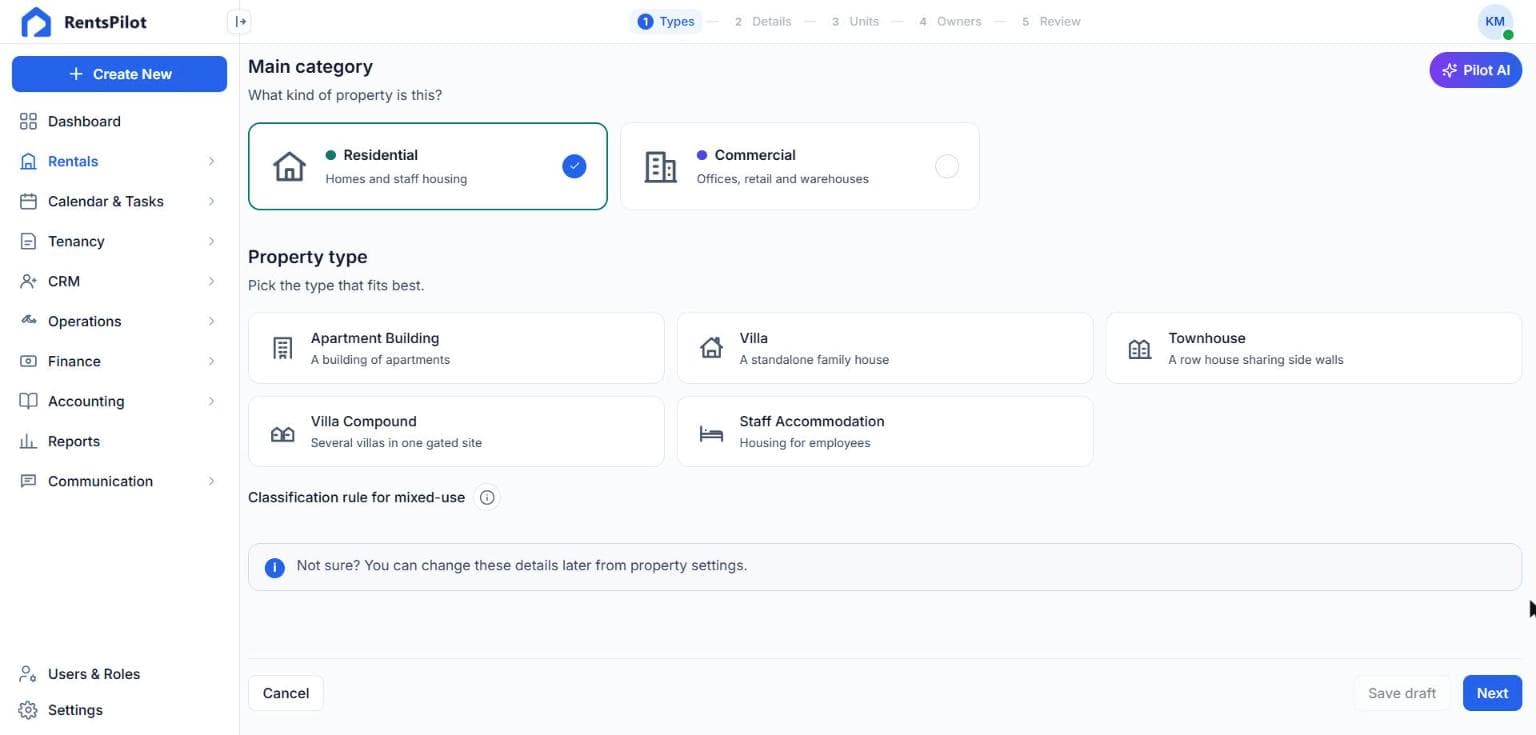Go to the Details step
1536x735 pixels.
(763, 21)
